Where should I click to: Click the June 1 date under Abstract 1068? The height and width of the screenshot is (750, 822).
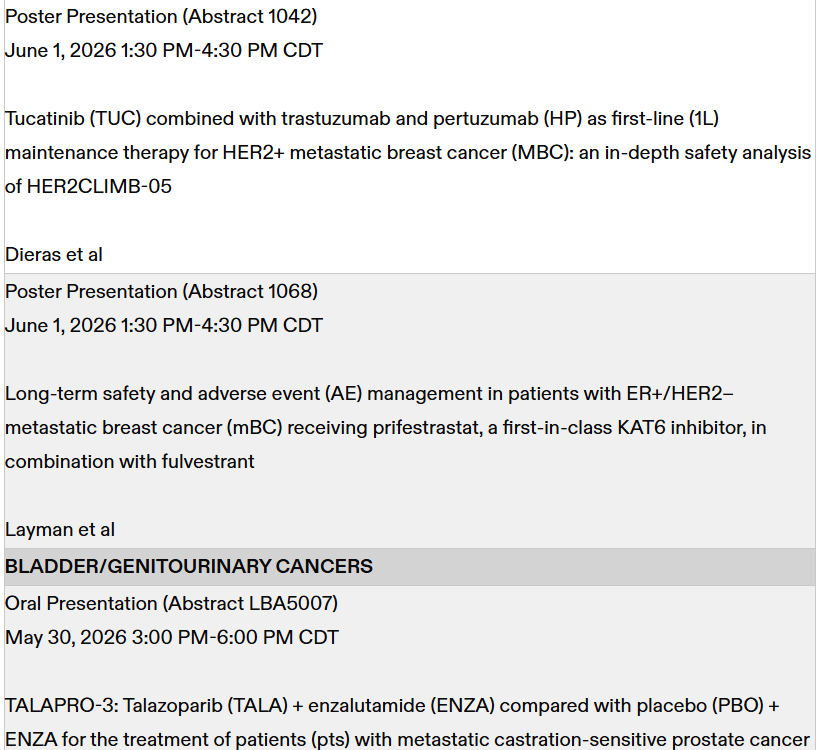tap(164, 326)
